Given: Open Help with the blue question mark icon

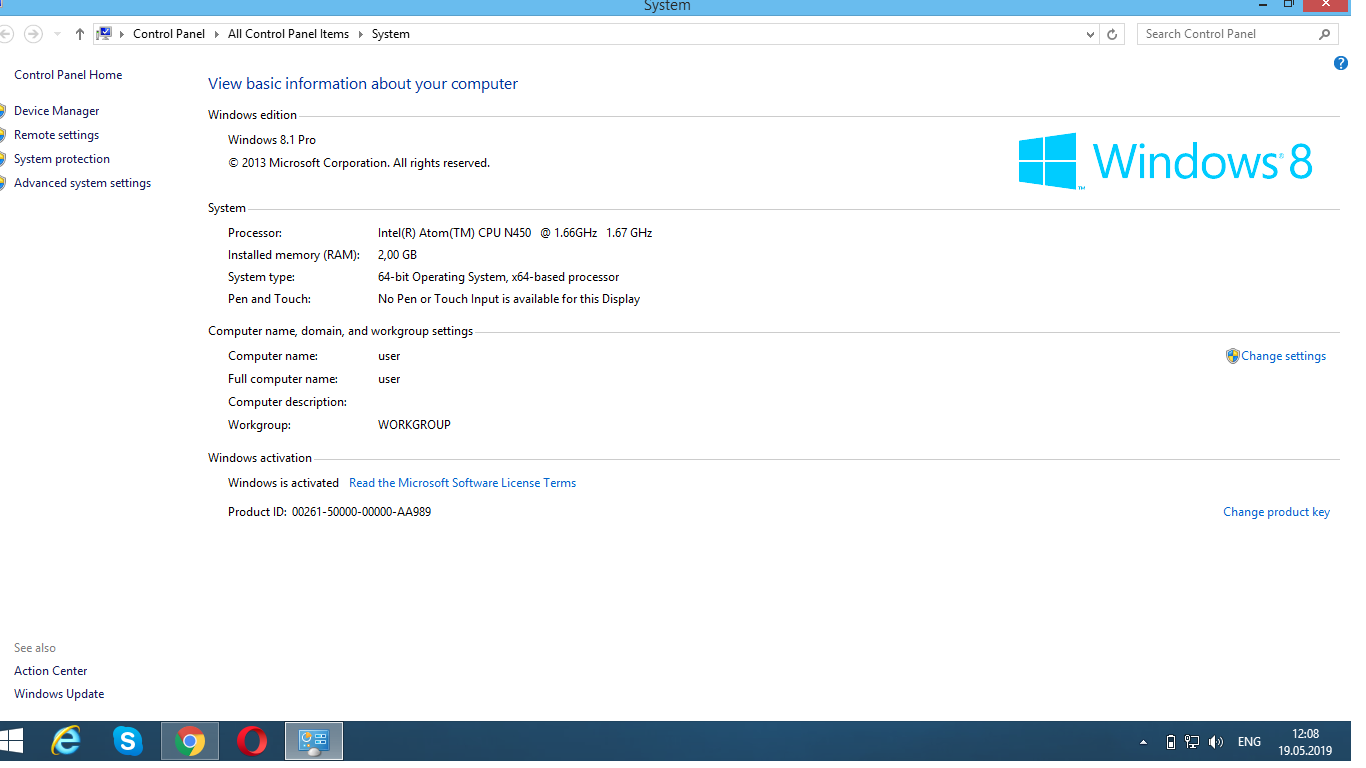Looking at the screenshot, I should coord(1341,63).
